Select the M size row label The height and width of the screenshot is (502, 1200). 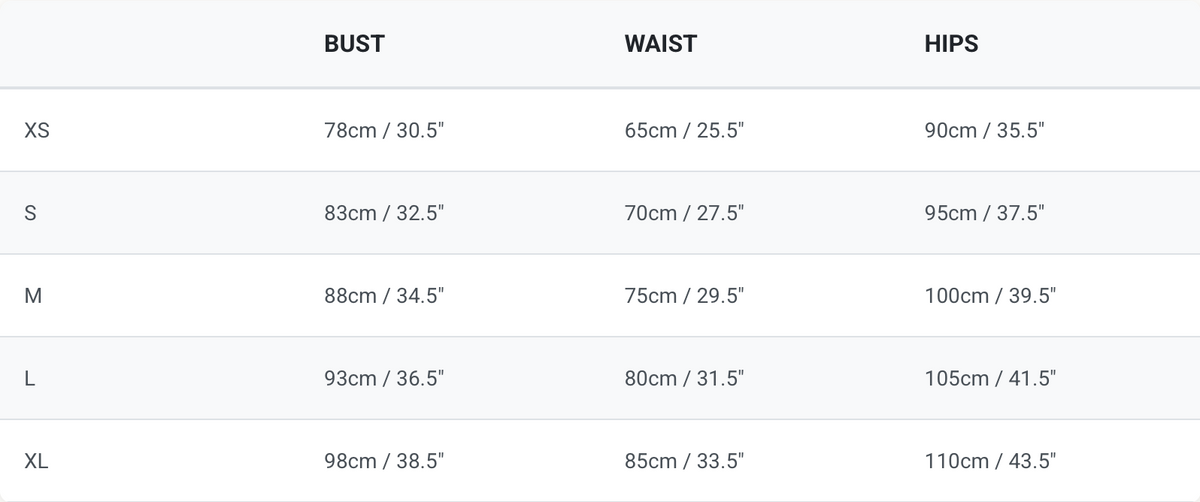coord(32,296)
